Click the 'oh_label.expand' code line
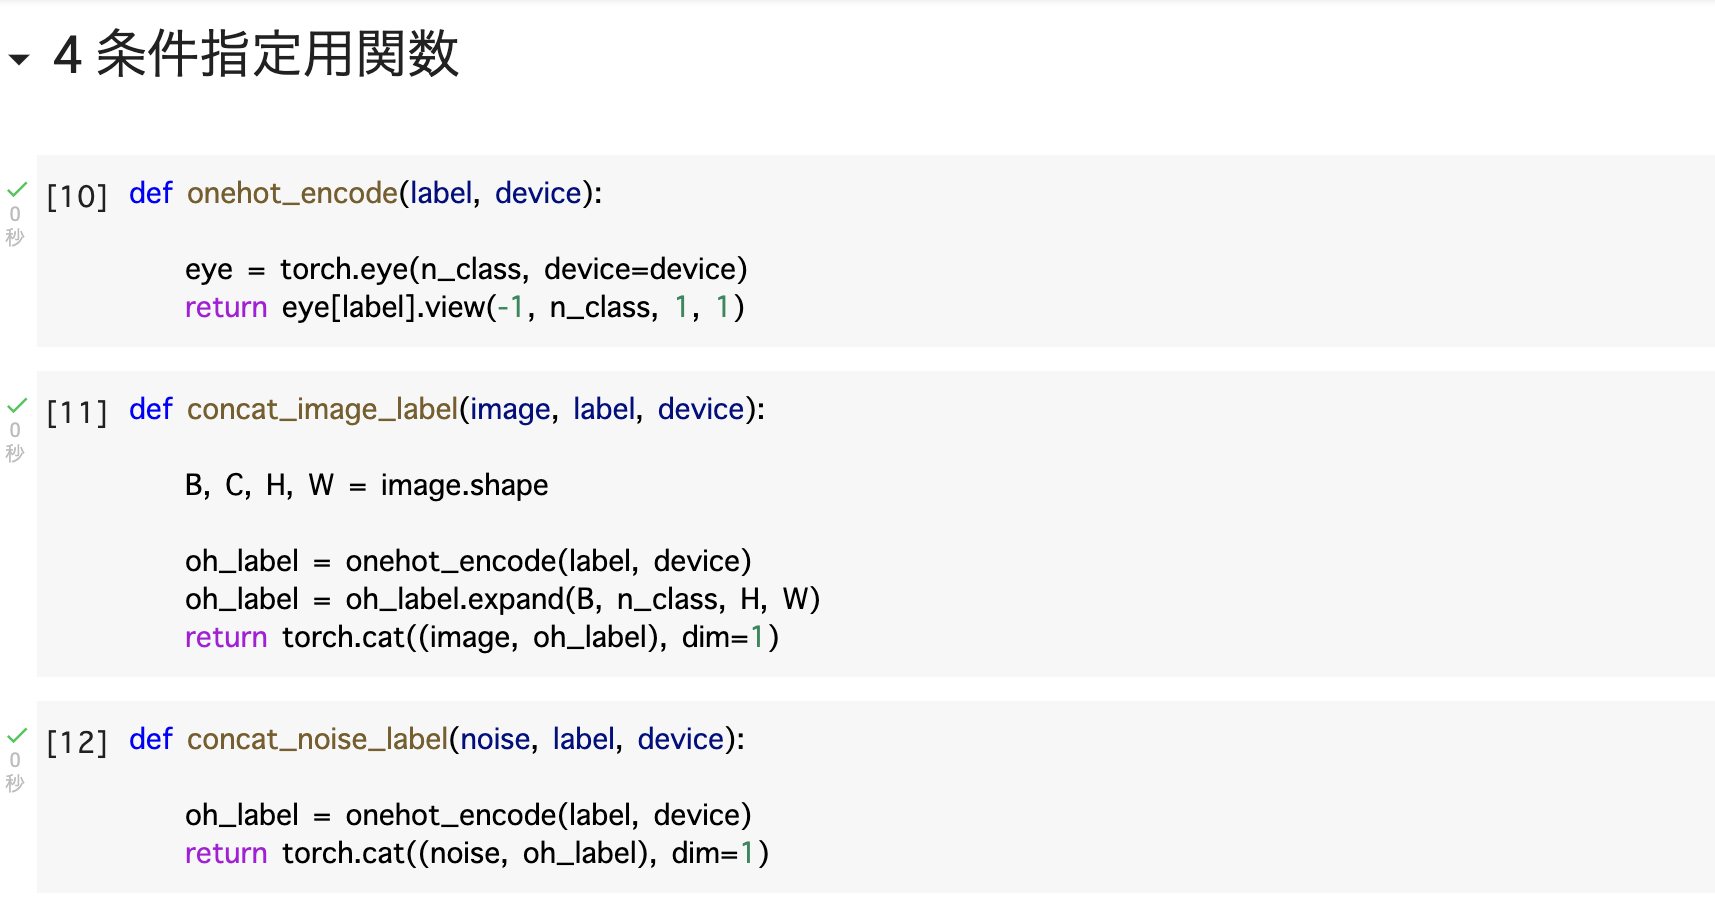 tap(502, 599)
